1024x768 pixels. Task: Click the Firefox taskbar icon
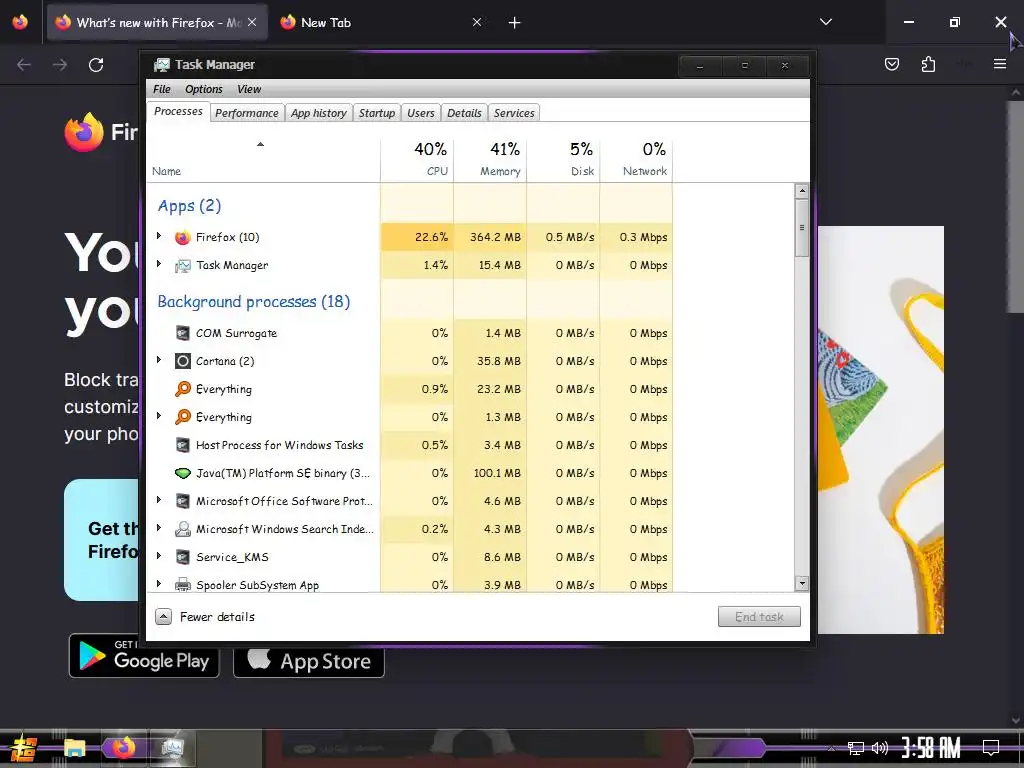pyautogui.click(x=123, y=748)
